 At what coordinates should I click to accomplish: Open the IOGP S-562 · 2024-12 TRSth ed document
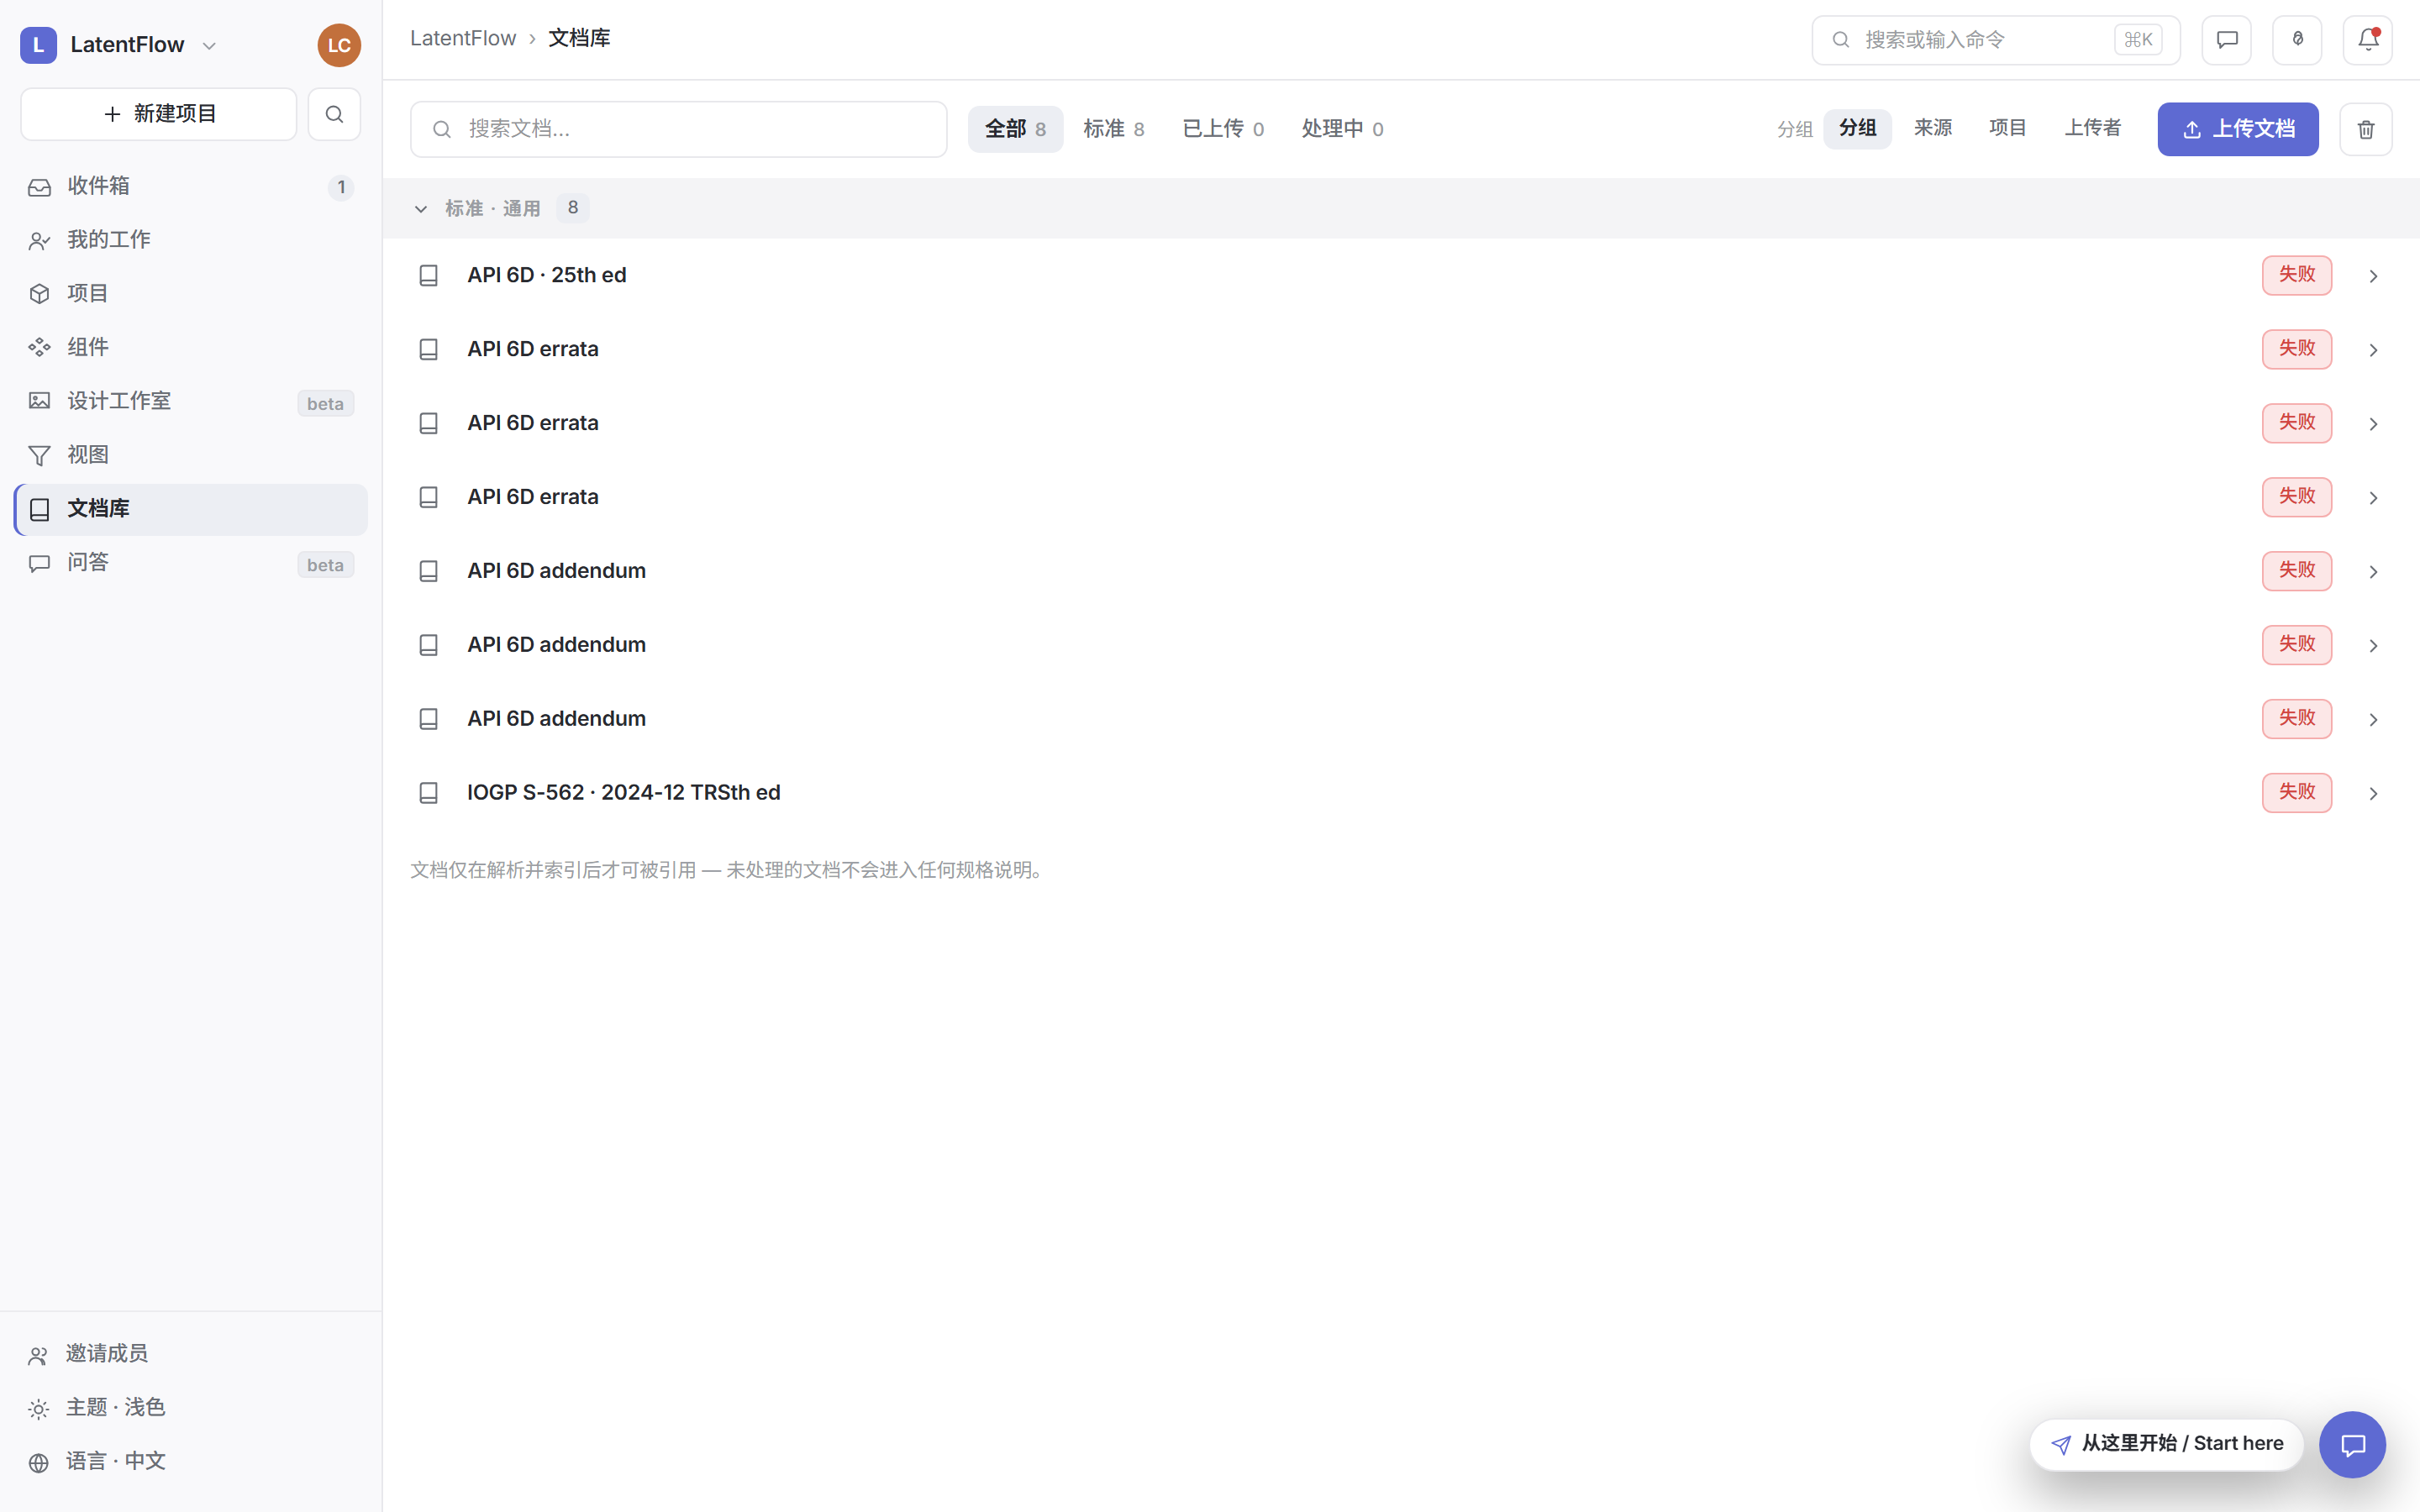(623, 793)
